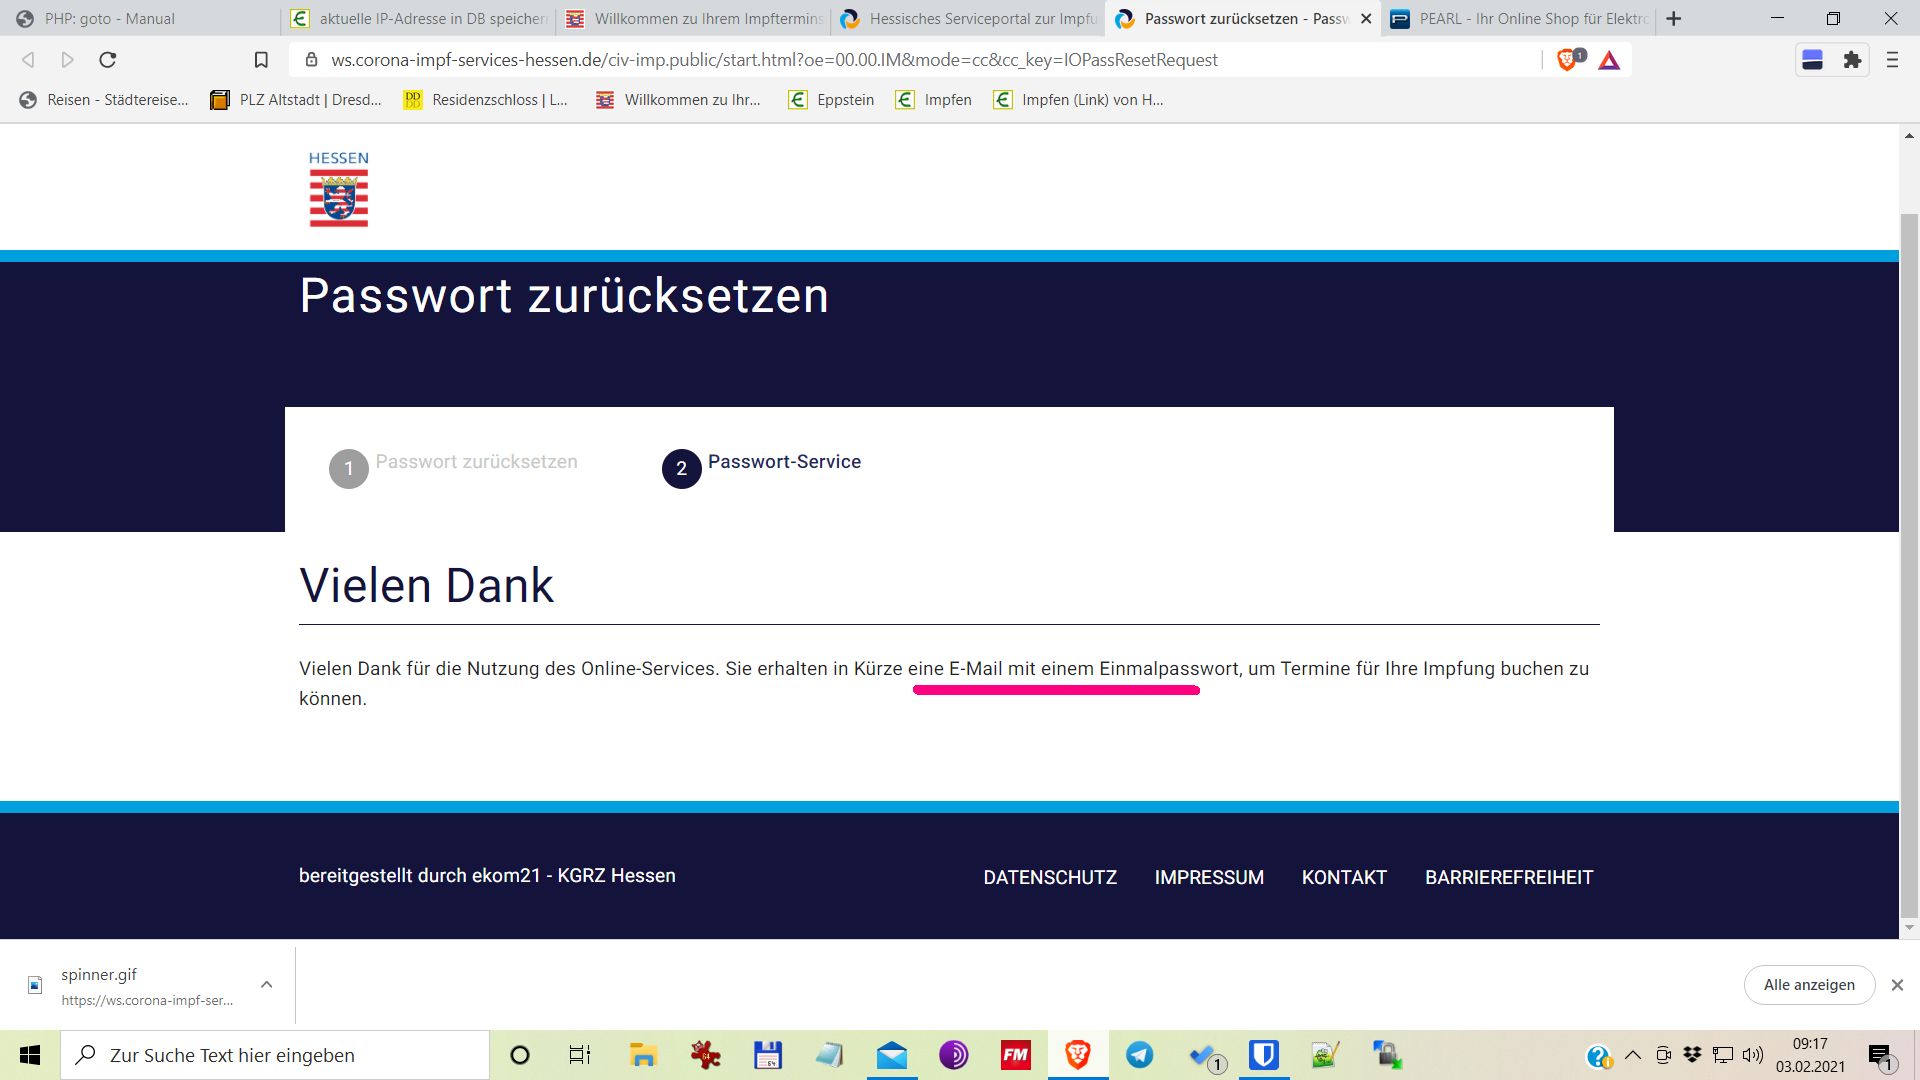Click the Brave Rewards triangle icon

click(1609, 60)
